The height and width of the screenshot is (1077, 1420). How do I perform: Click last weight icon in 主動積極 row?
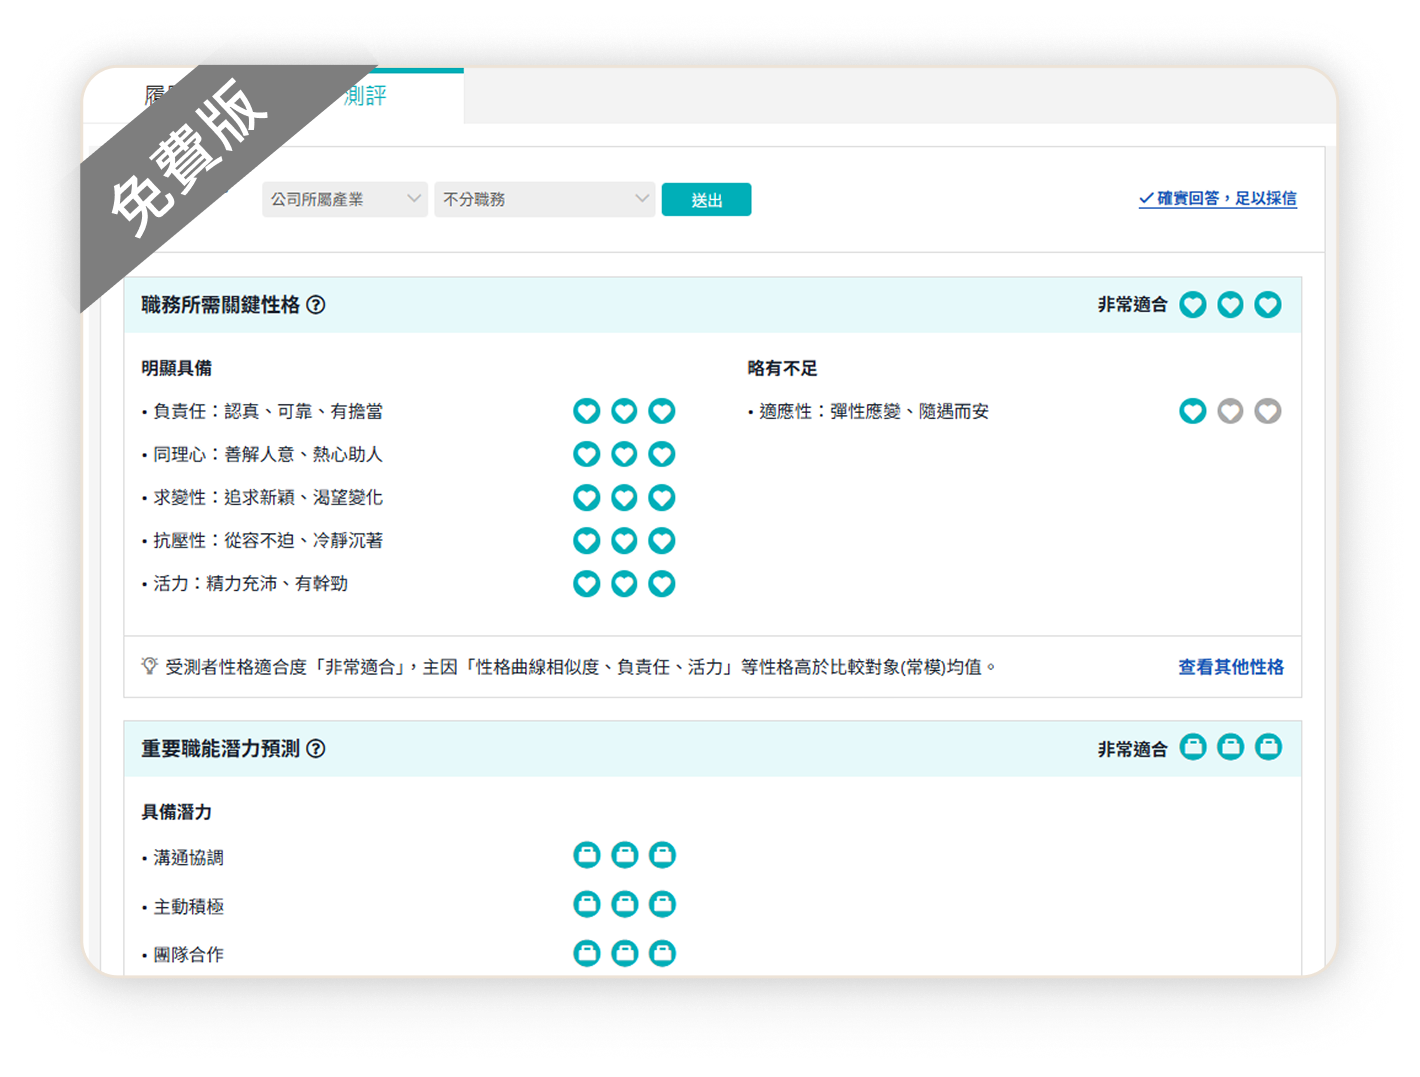[x=661, y=904]
